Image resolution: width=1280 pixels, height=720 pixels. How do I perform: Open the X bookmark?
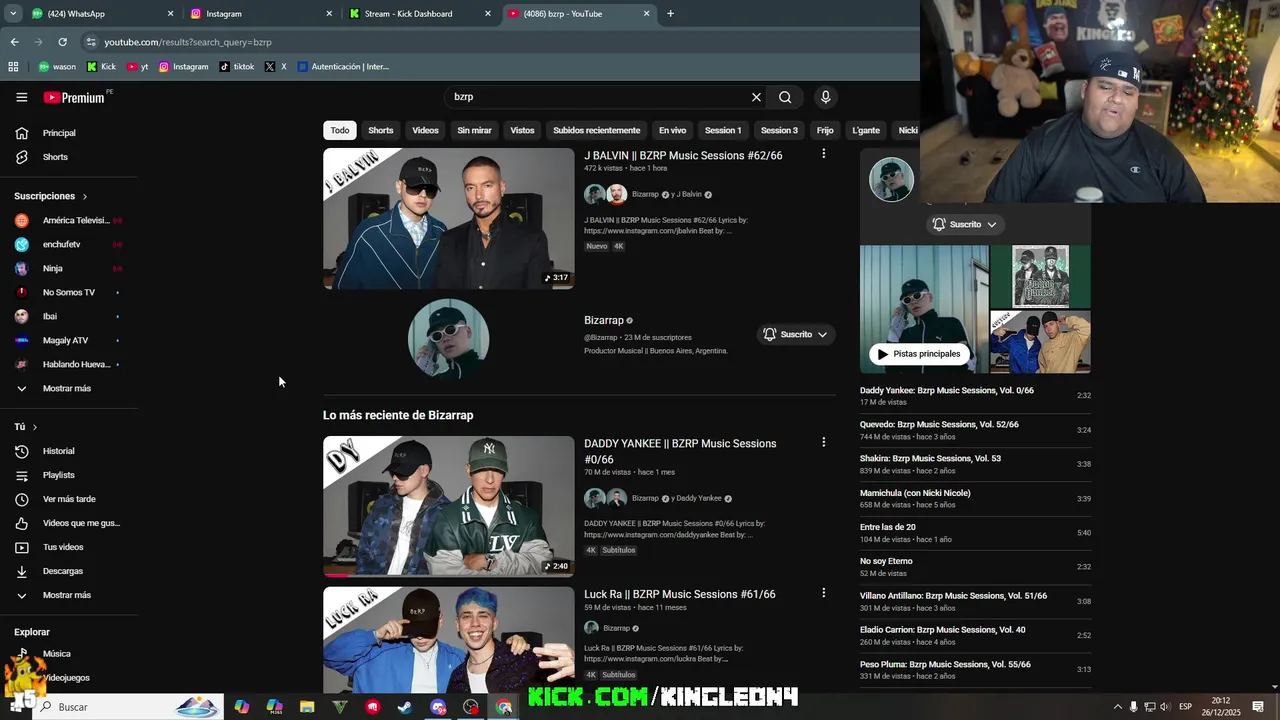pyautogui.click(x=277, y=67)
